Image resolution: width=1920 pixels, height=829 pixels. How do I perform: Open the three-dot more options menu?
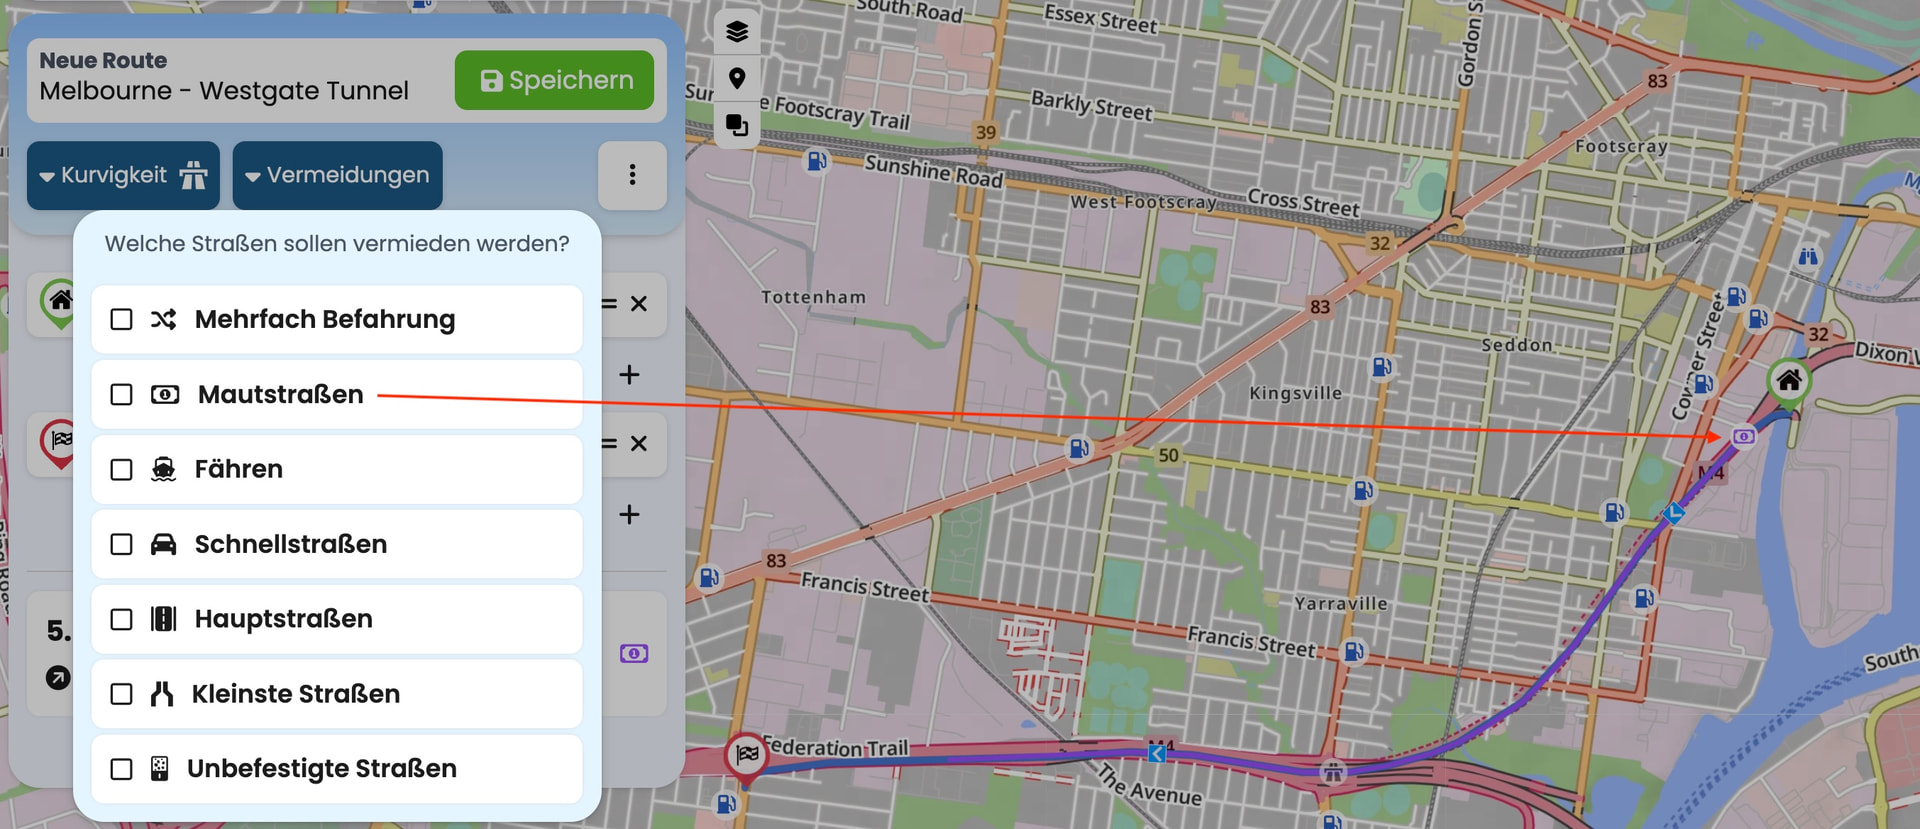[x=632, y=175]
